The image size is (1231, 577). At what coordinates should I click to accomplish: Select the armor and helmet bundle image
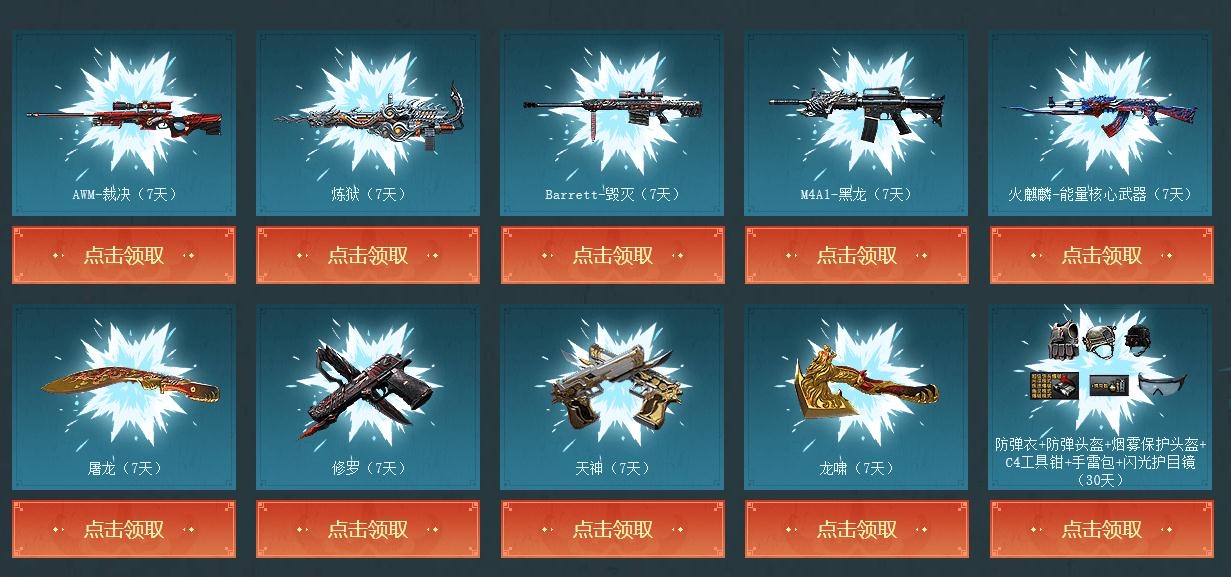pyautogui.click(x=1107, y=363)
